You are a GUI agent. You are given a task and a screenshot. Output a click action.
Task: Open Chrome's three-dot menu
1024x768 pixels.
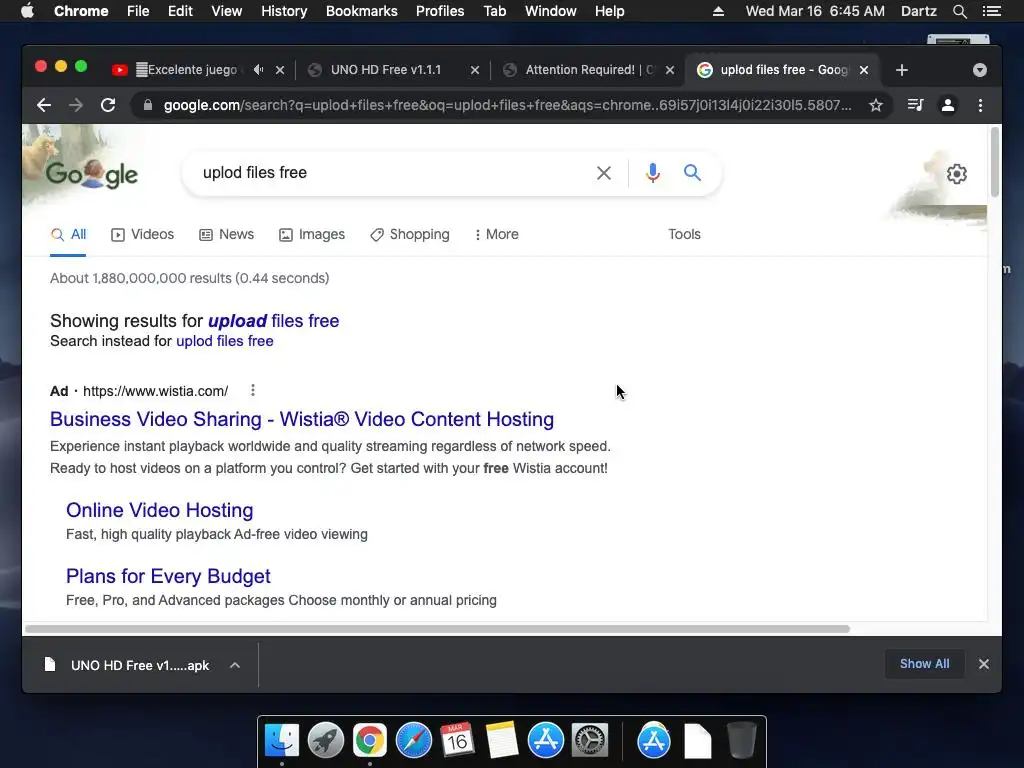pos(980,105)
